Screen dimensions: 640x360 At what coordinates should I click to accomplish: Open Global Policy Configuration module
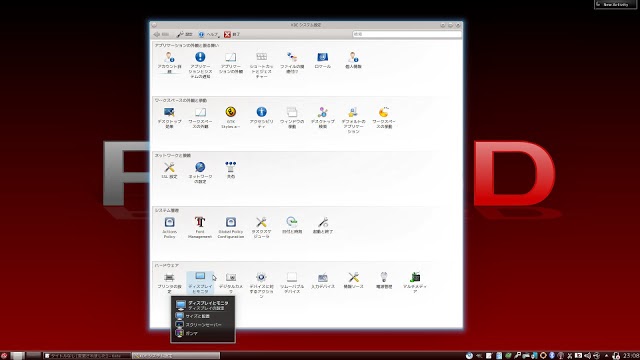tap(231, 228)
